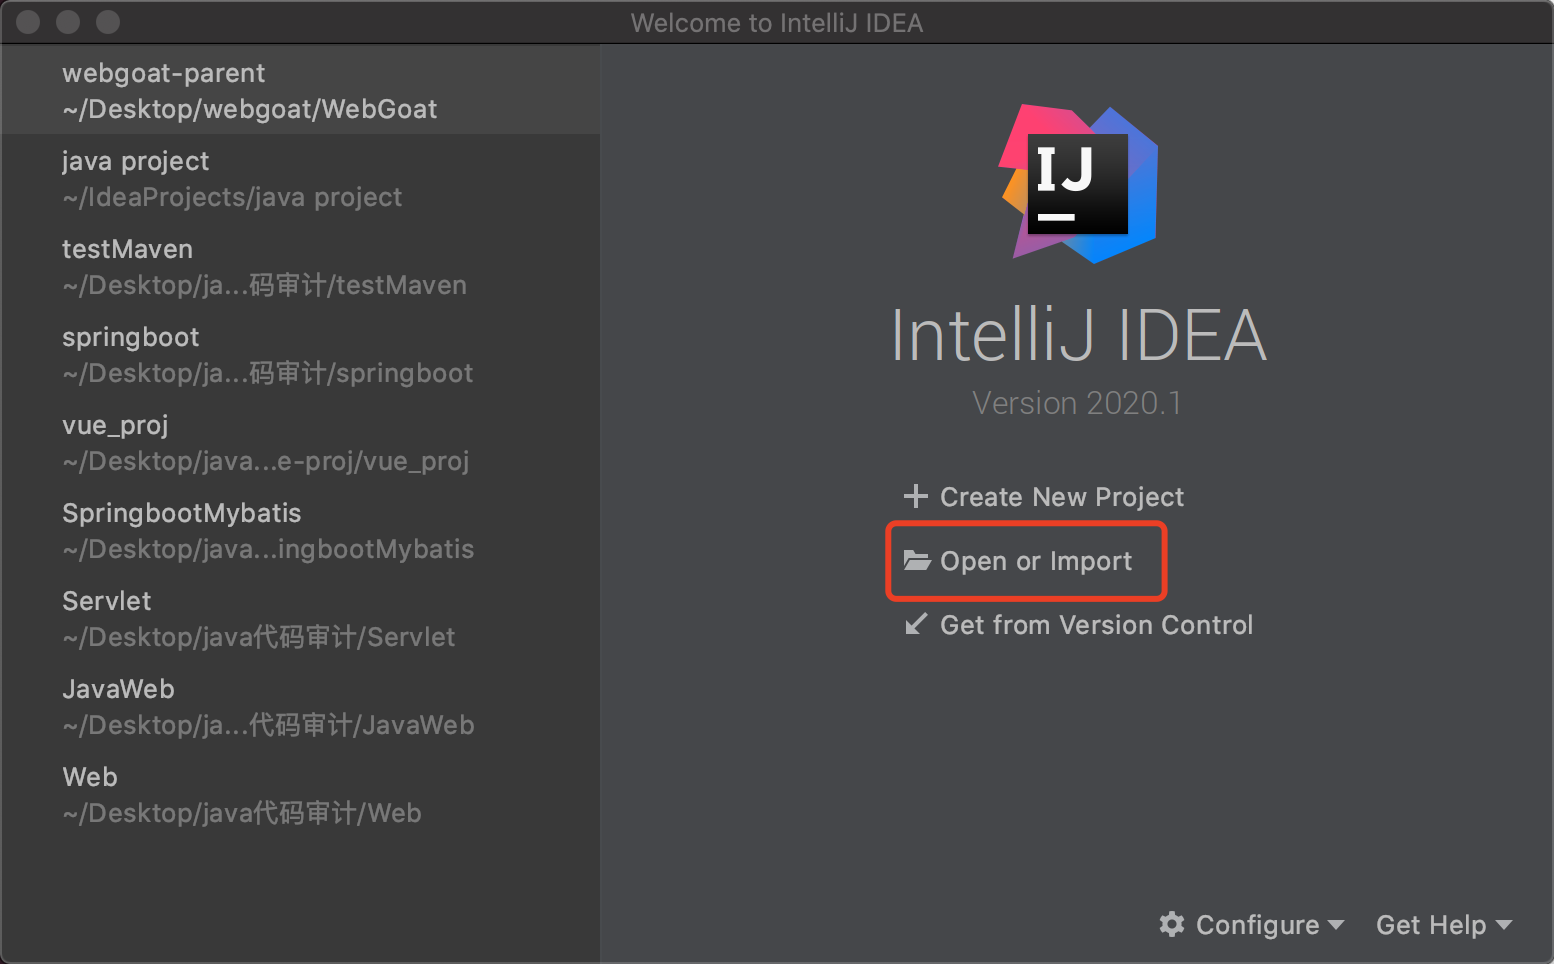The image size is (1554, 964).
Task: Choose Open or Import
Action: (1036, 561)
